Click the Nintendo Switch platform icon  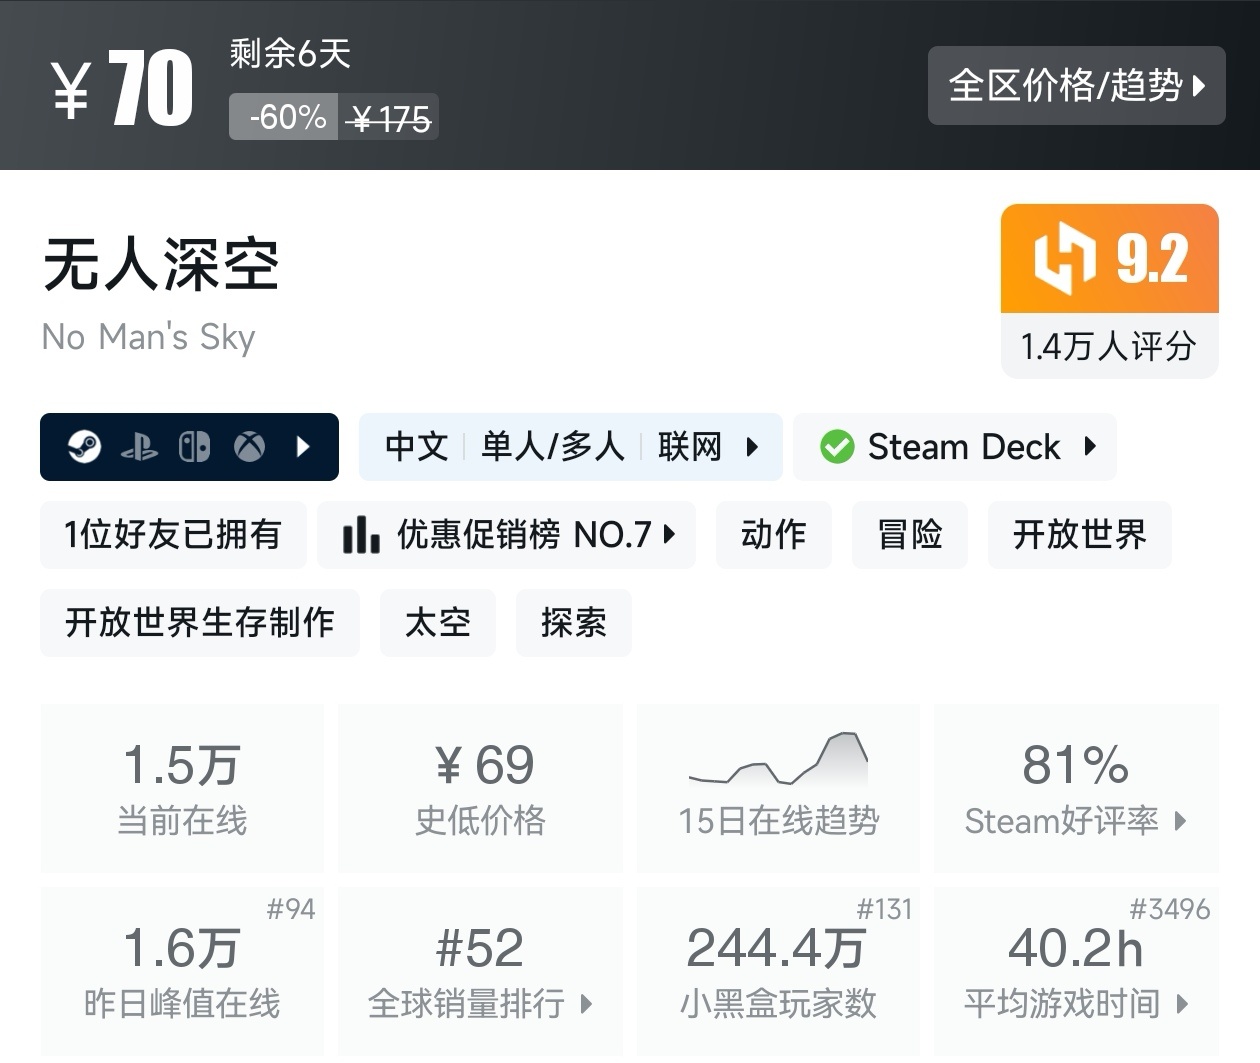[194, 447]
